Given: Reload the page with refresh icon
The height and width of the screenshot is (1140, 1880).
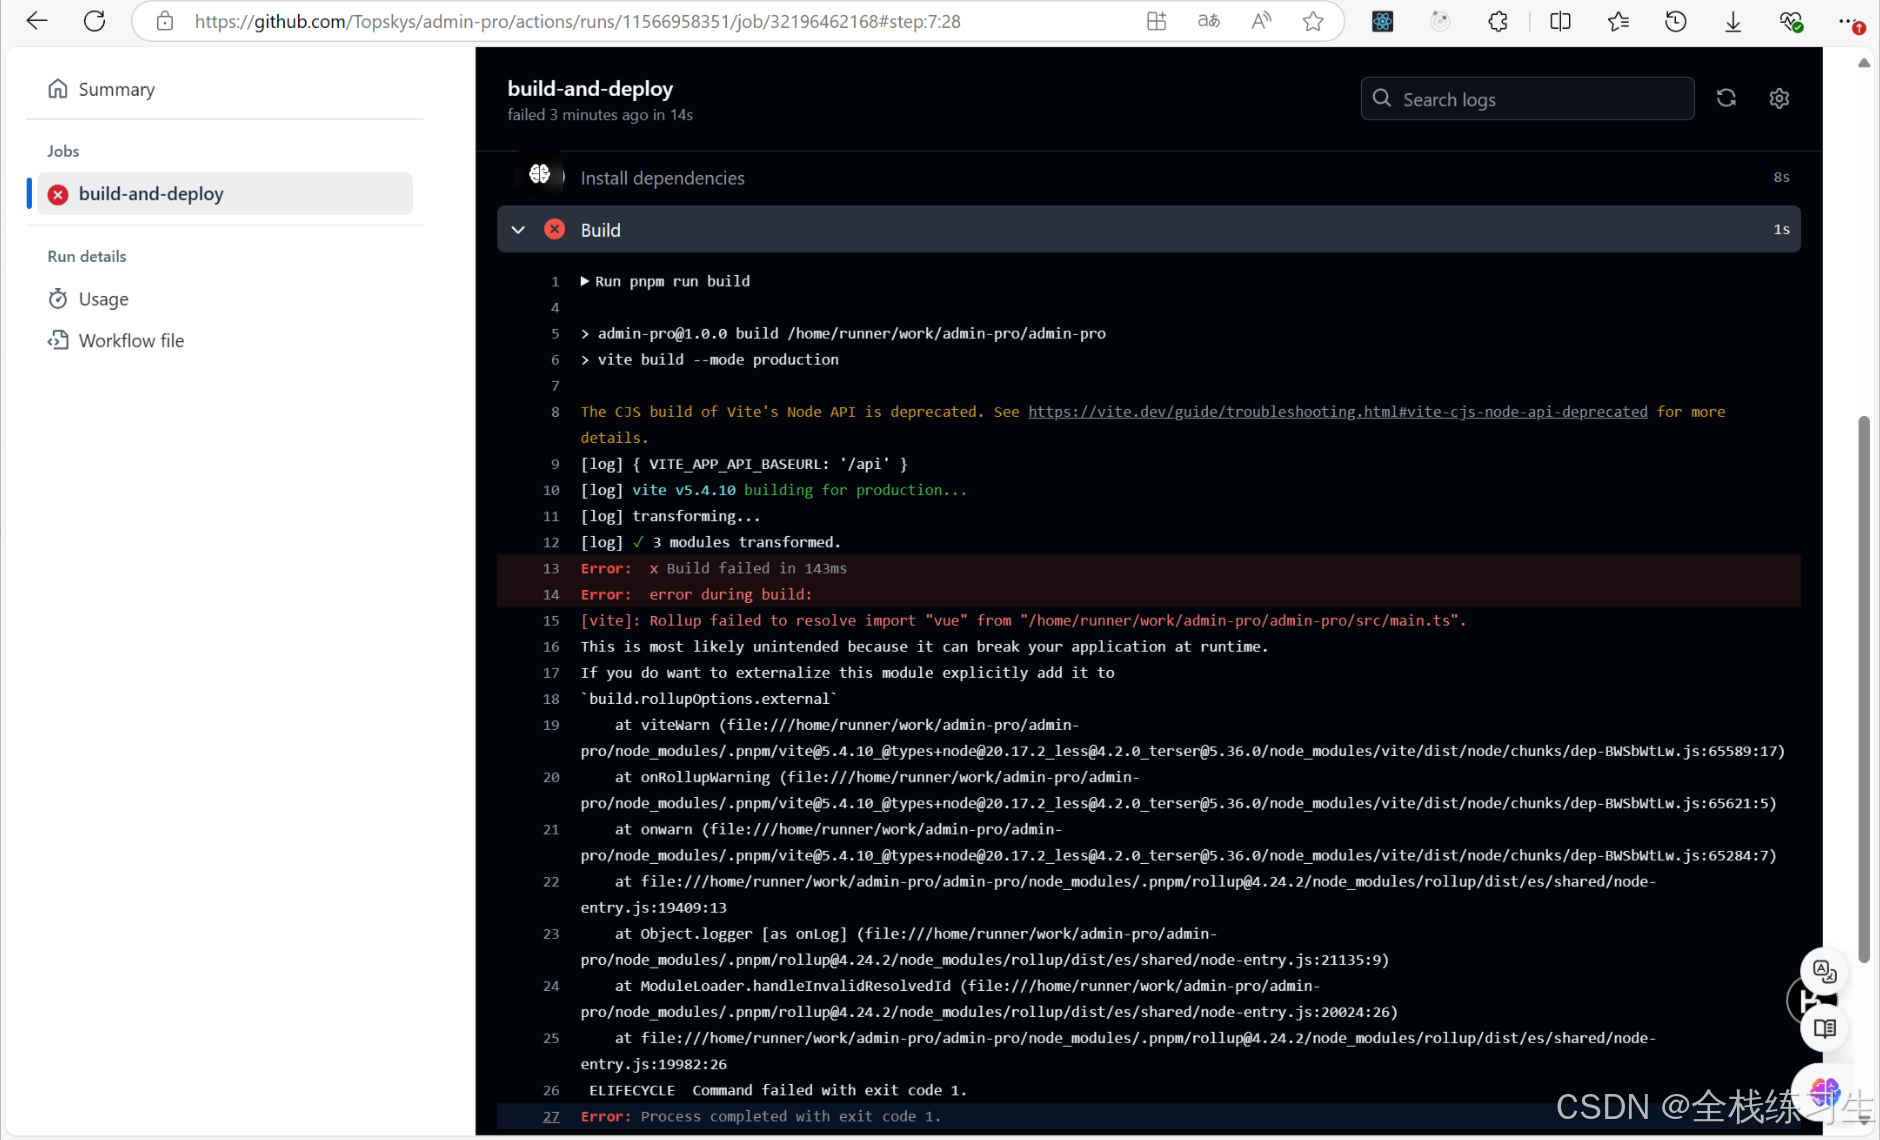Looking at the screenshot, I should pyautogui.click(x=94, y=21).
